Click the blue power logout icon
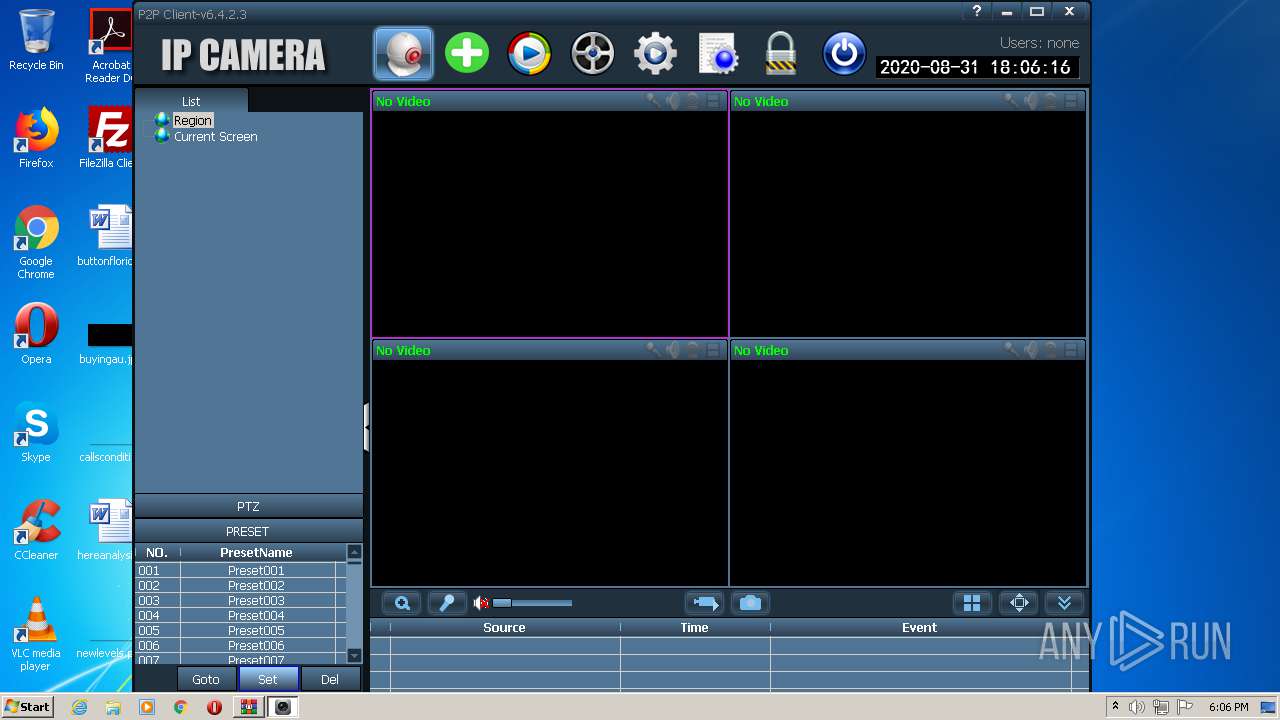Screen dimensions: 1280x720 (x=843, y=53)
